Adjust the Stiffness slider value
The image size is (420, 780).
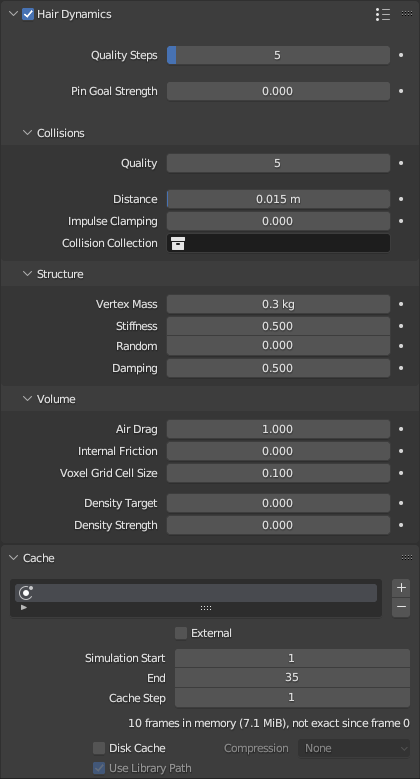click(278, 326)
